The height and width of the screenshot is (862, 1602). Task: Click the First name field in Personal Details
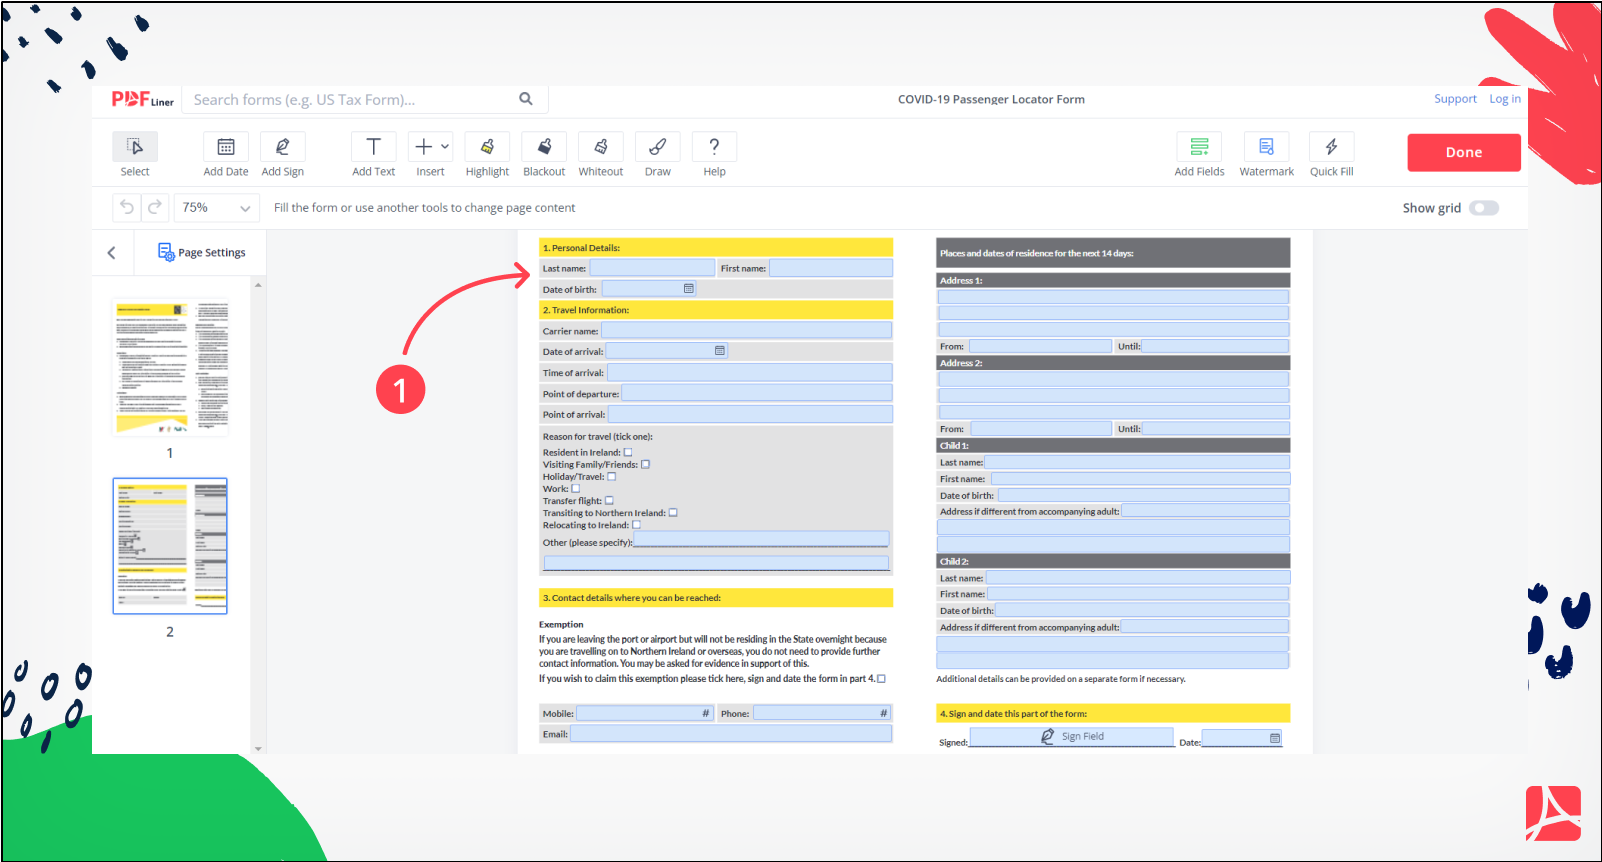[831, 268]
